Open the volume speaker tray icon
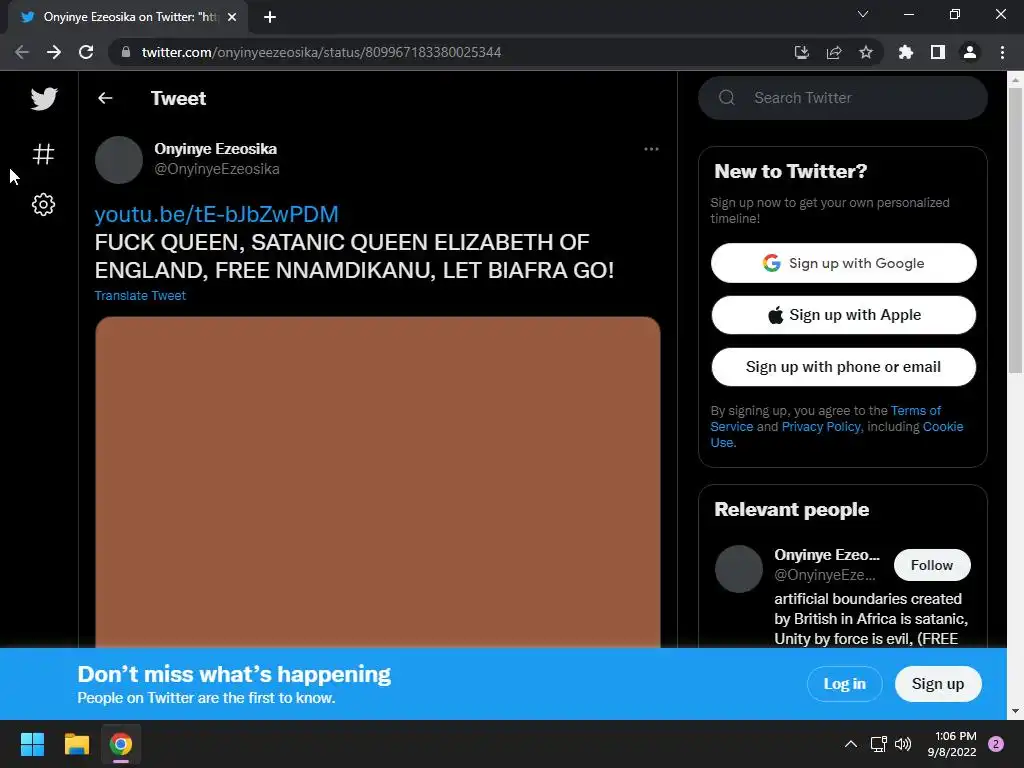 [x=903, y=744]
